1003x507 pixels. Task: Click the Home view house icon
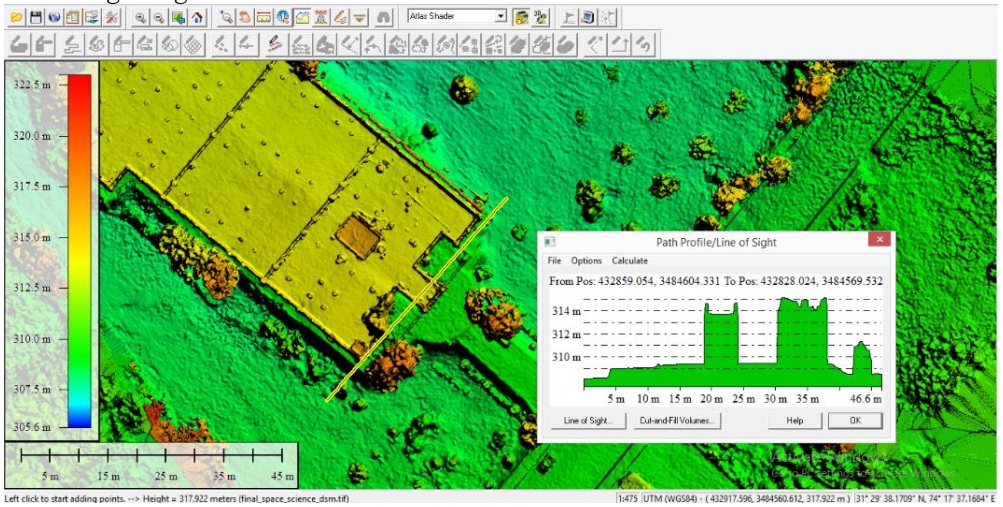[198, 17]
